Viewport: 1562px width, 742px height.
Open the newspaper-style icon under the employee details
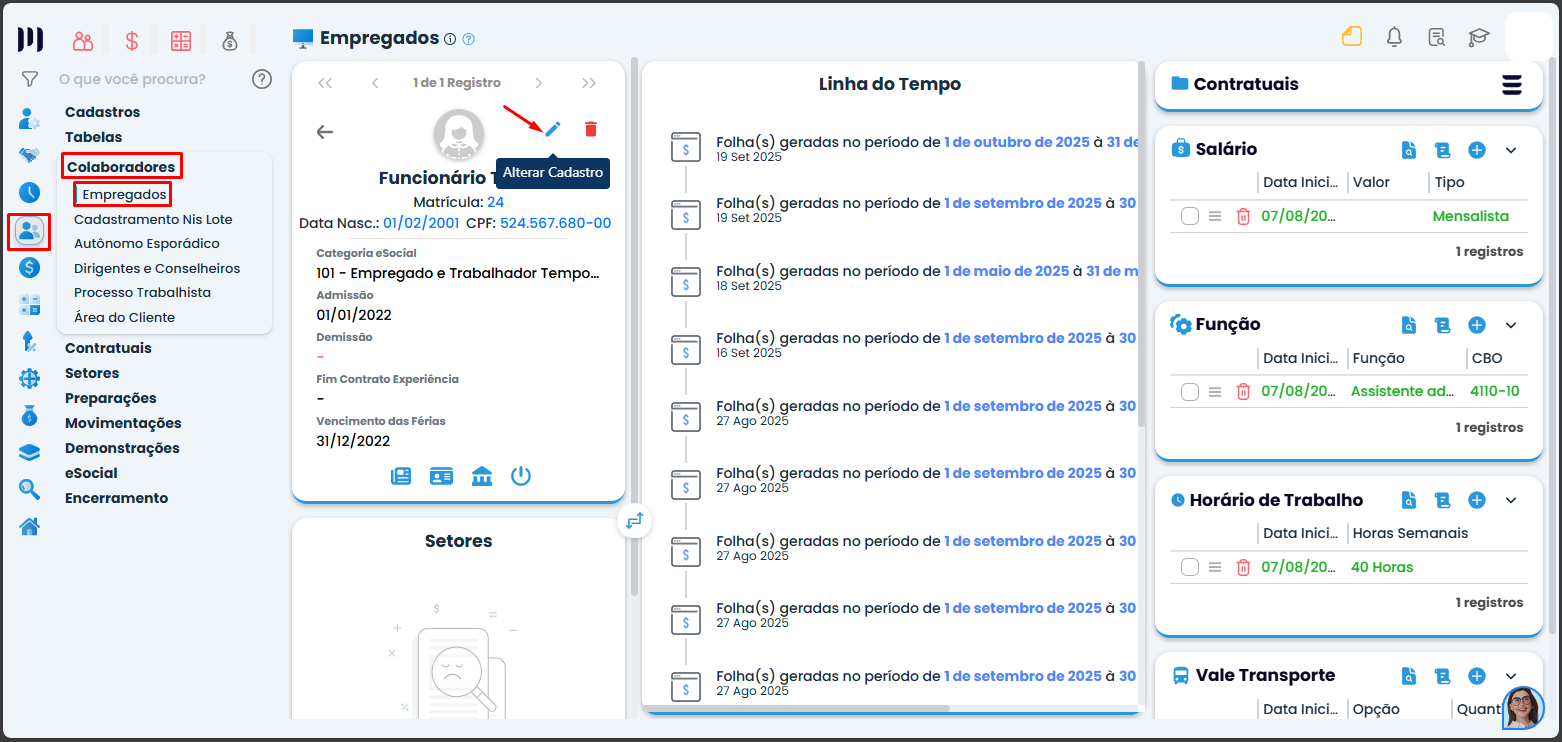[x=401, y=476]
